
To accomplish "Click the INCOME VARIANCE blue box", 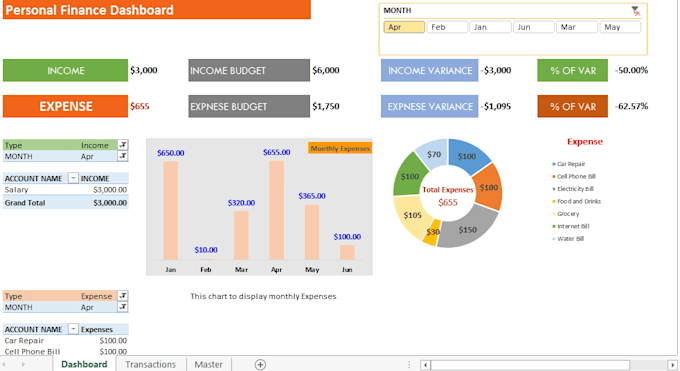I will (429, 70).
